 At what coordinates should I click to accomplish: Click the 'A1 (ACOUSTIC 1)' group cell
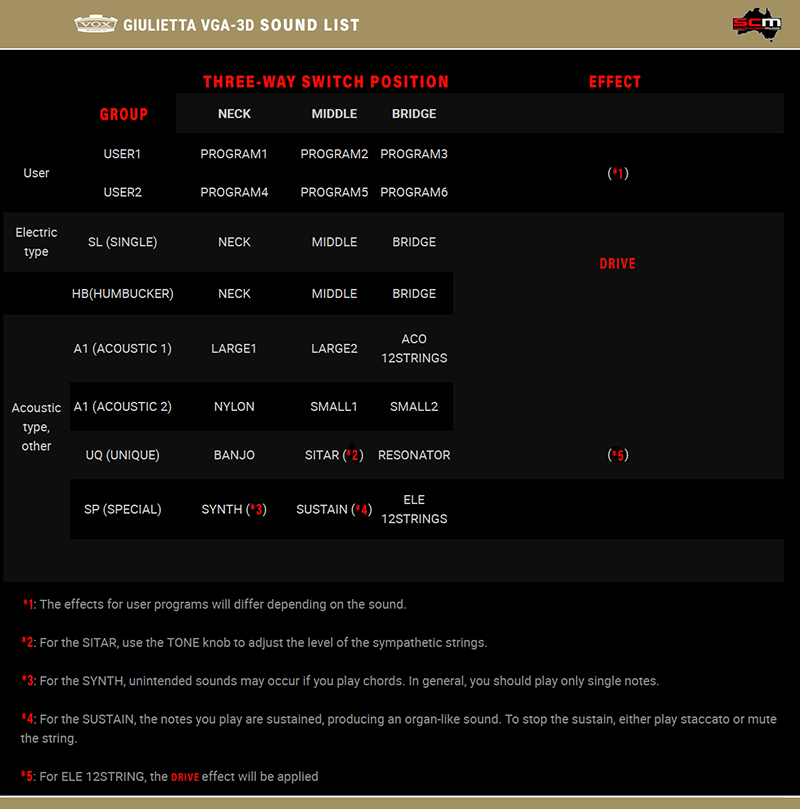click(122, 349)
